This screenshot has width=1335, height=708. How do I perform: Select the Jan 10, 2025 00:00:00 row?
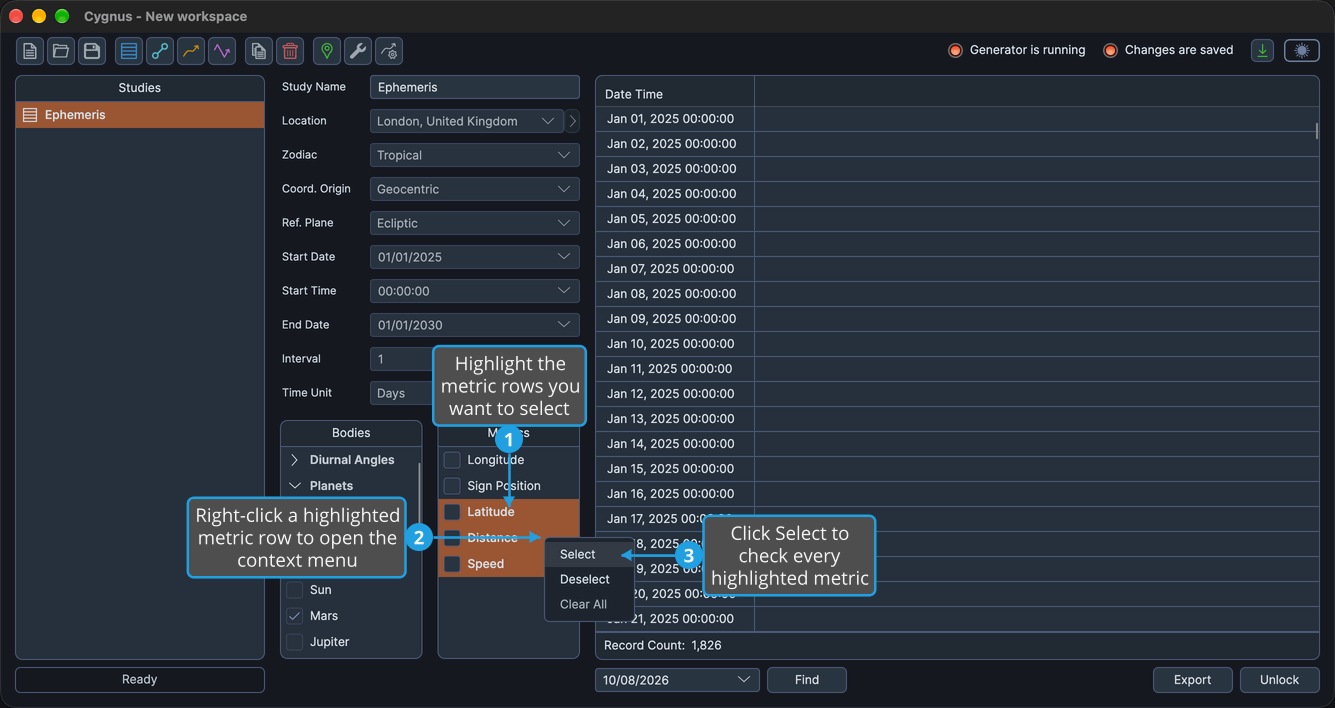click(957, 344)
